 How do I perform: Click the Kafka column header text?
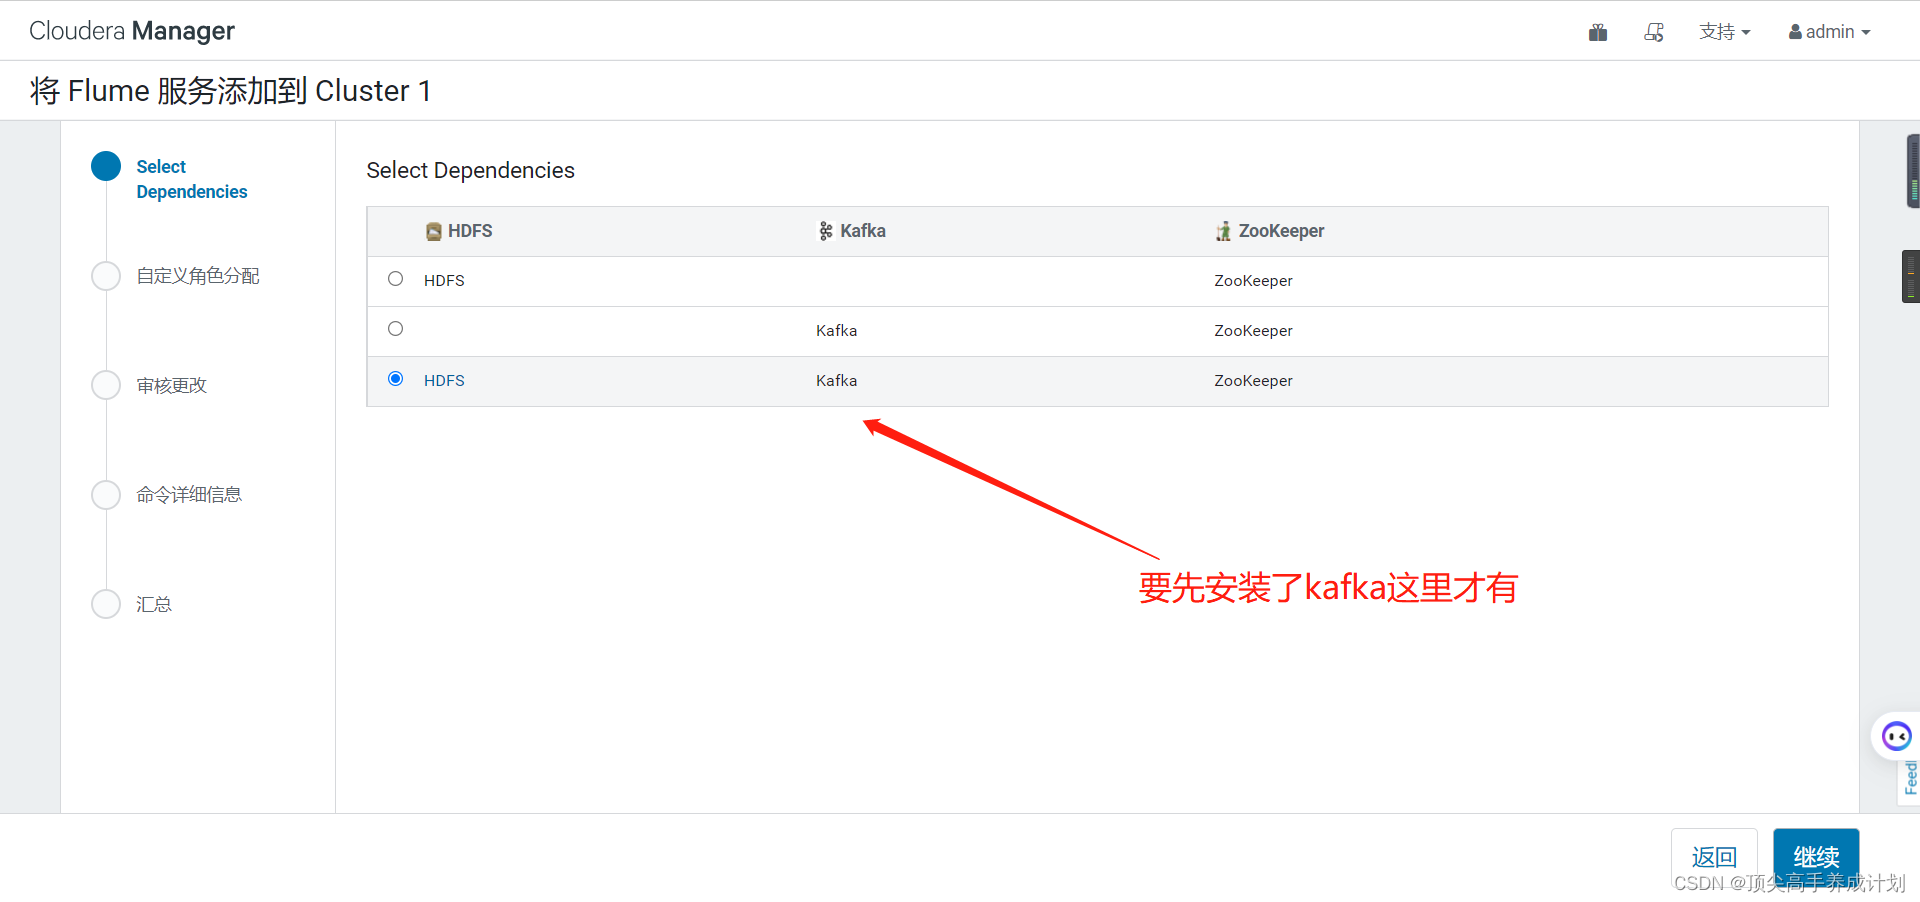click(x=863, y=231)
